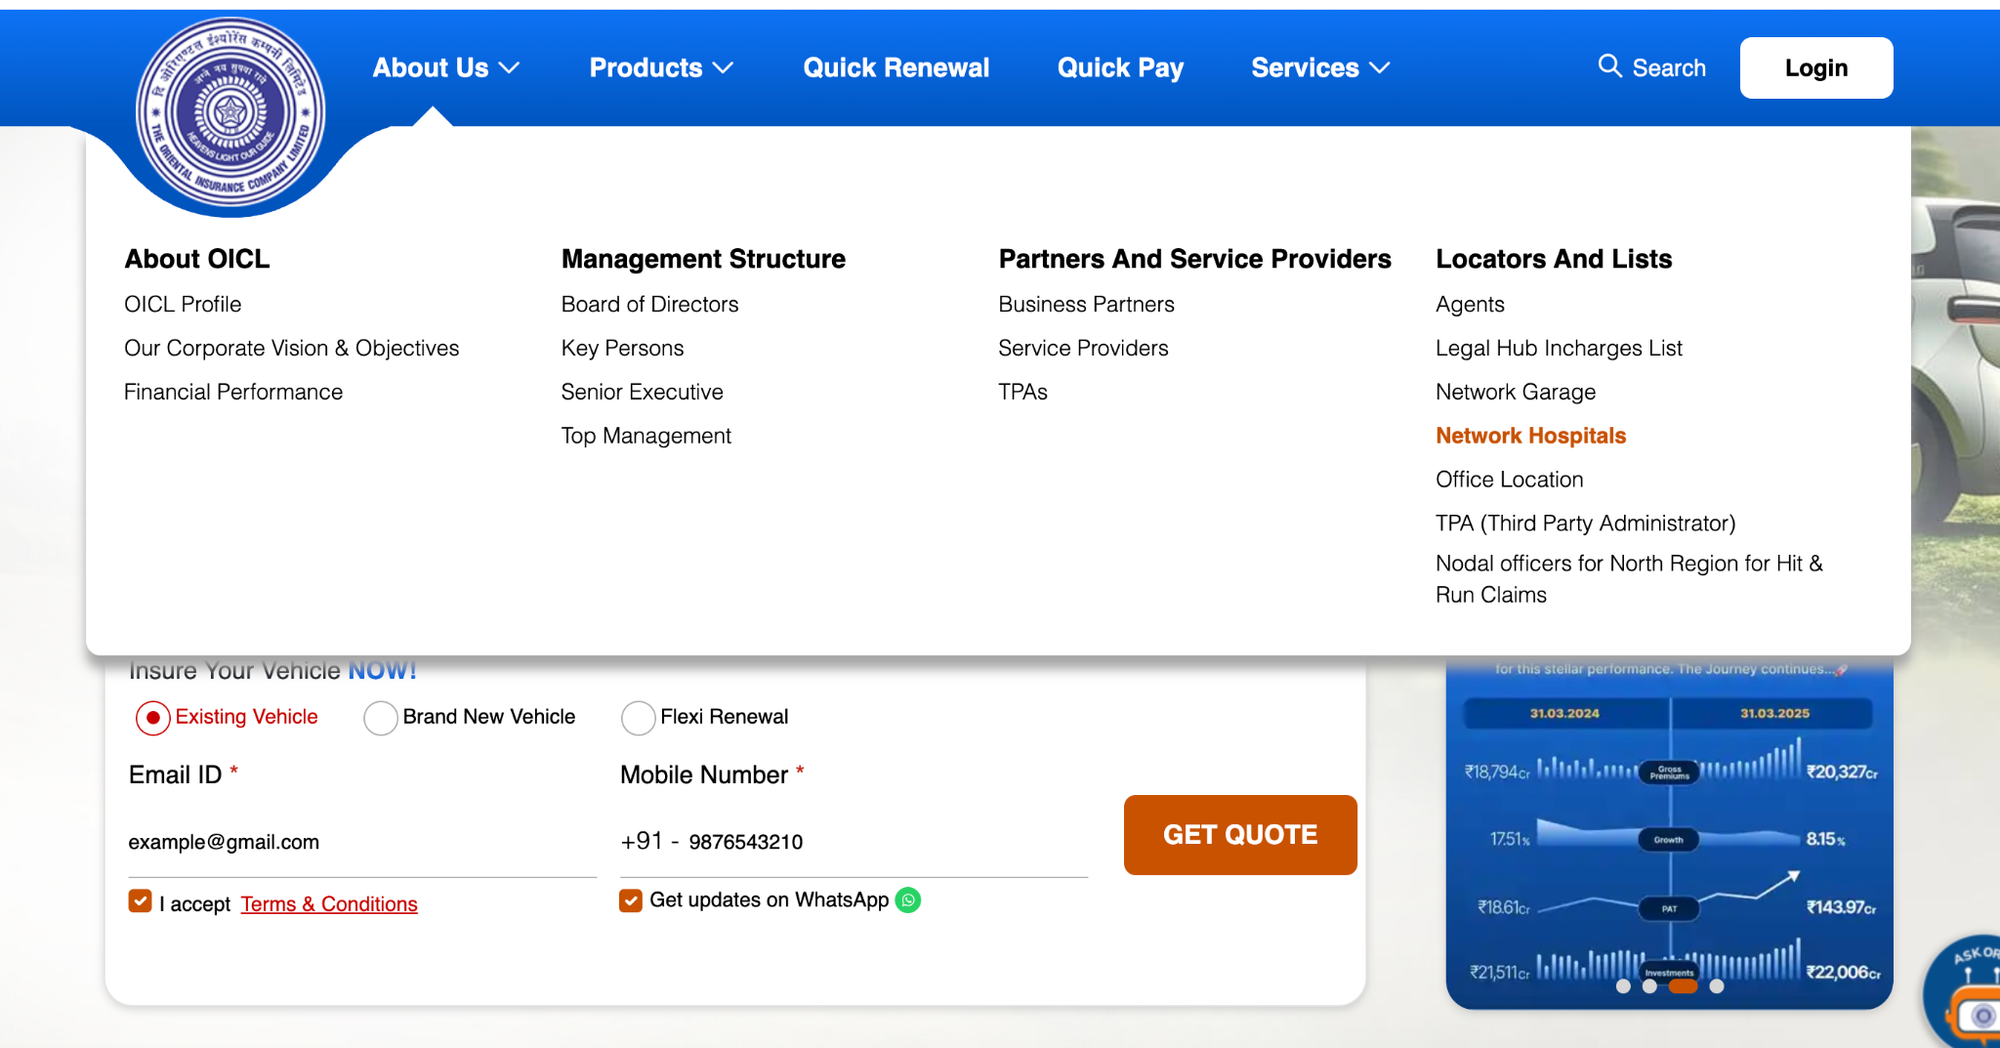Viewport: 2000px width, 1048px height.
Task: Select the active orange carousel indicator
Action: (1683, 986)
